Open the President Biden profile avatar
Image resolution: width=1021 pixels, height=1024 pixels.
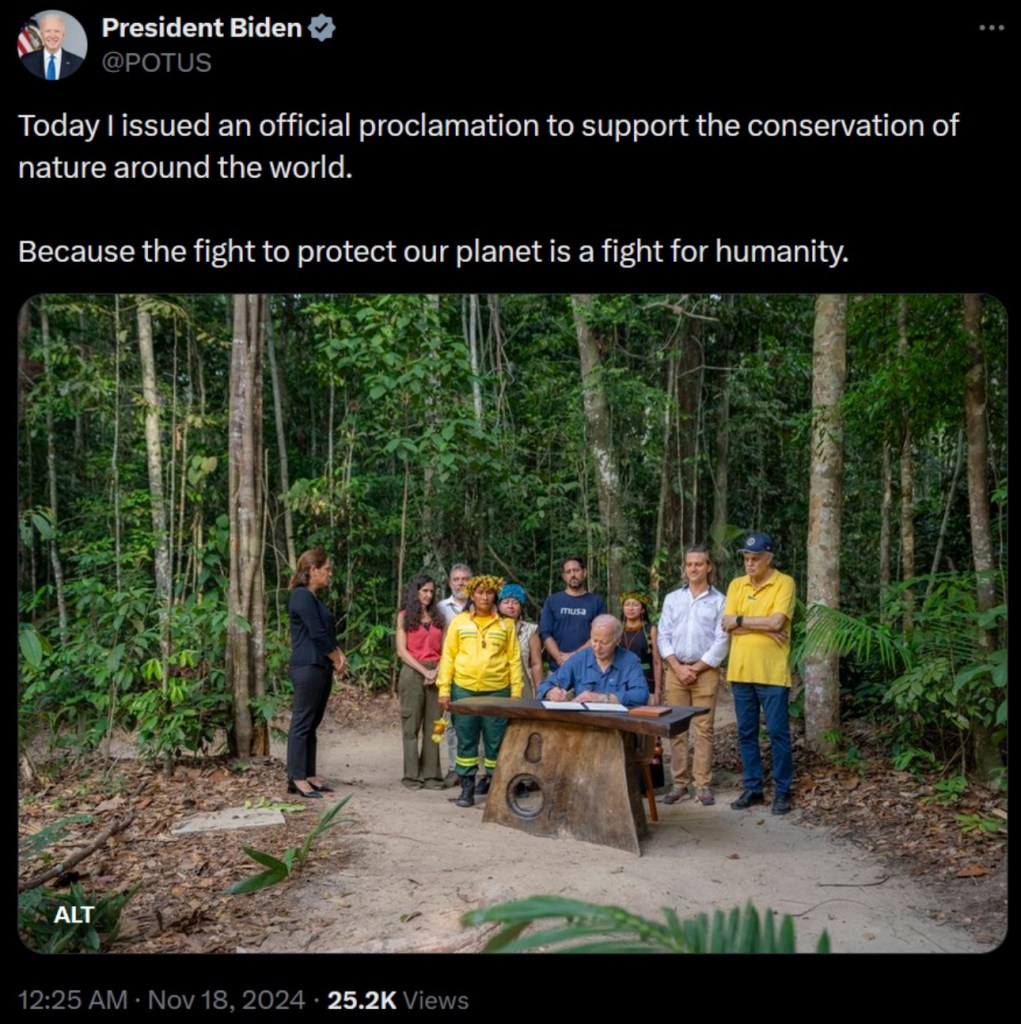(51, 45)
